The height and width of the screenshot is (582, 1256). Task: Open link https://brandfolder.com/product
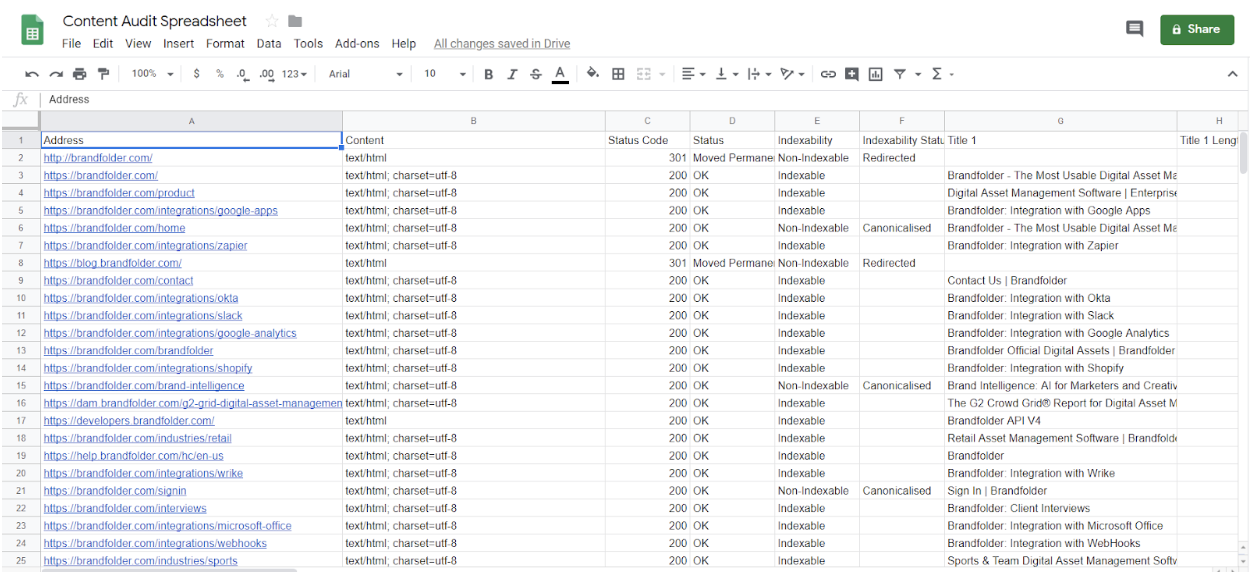click(x=119, y=193)
